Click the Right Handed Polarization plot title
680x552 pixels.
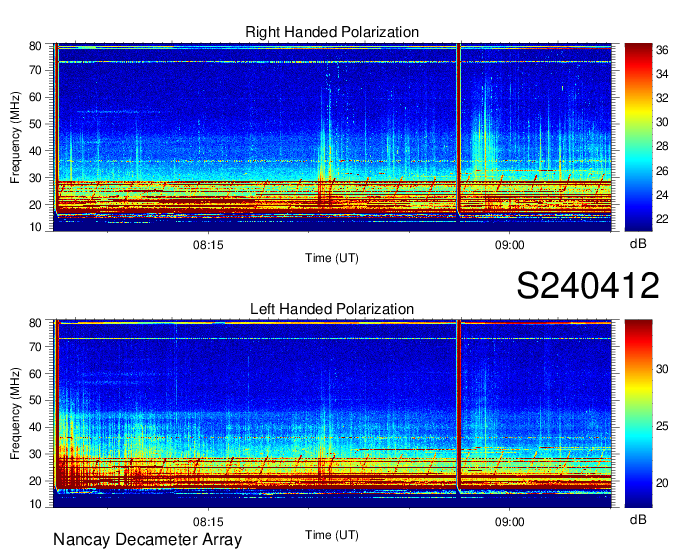(332, 32)
